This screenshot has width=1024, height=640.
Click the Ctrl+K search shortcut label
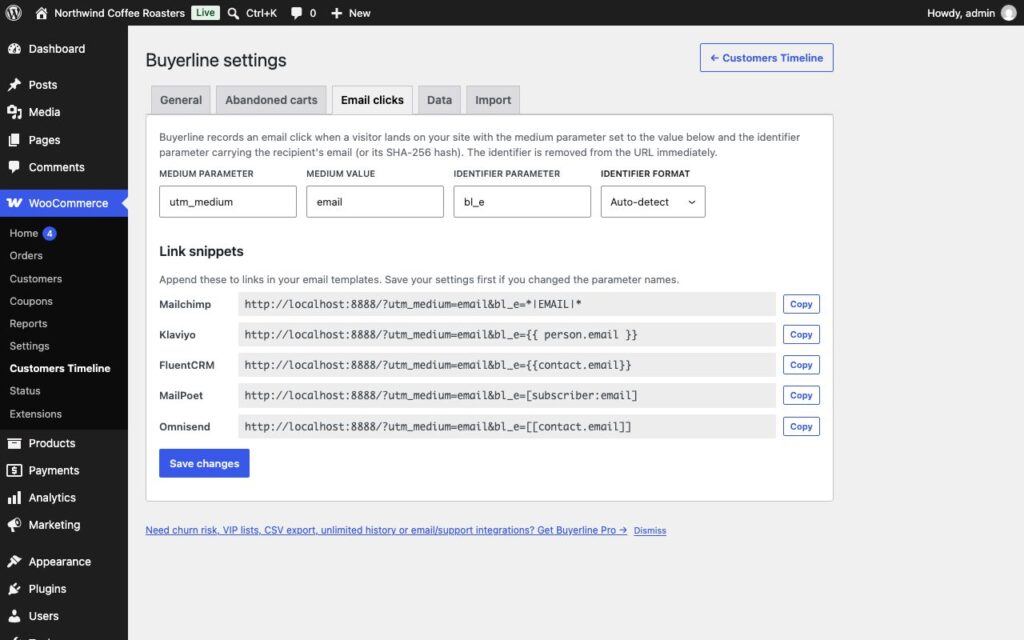point(261,13)
